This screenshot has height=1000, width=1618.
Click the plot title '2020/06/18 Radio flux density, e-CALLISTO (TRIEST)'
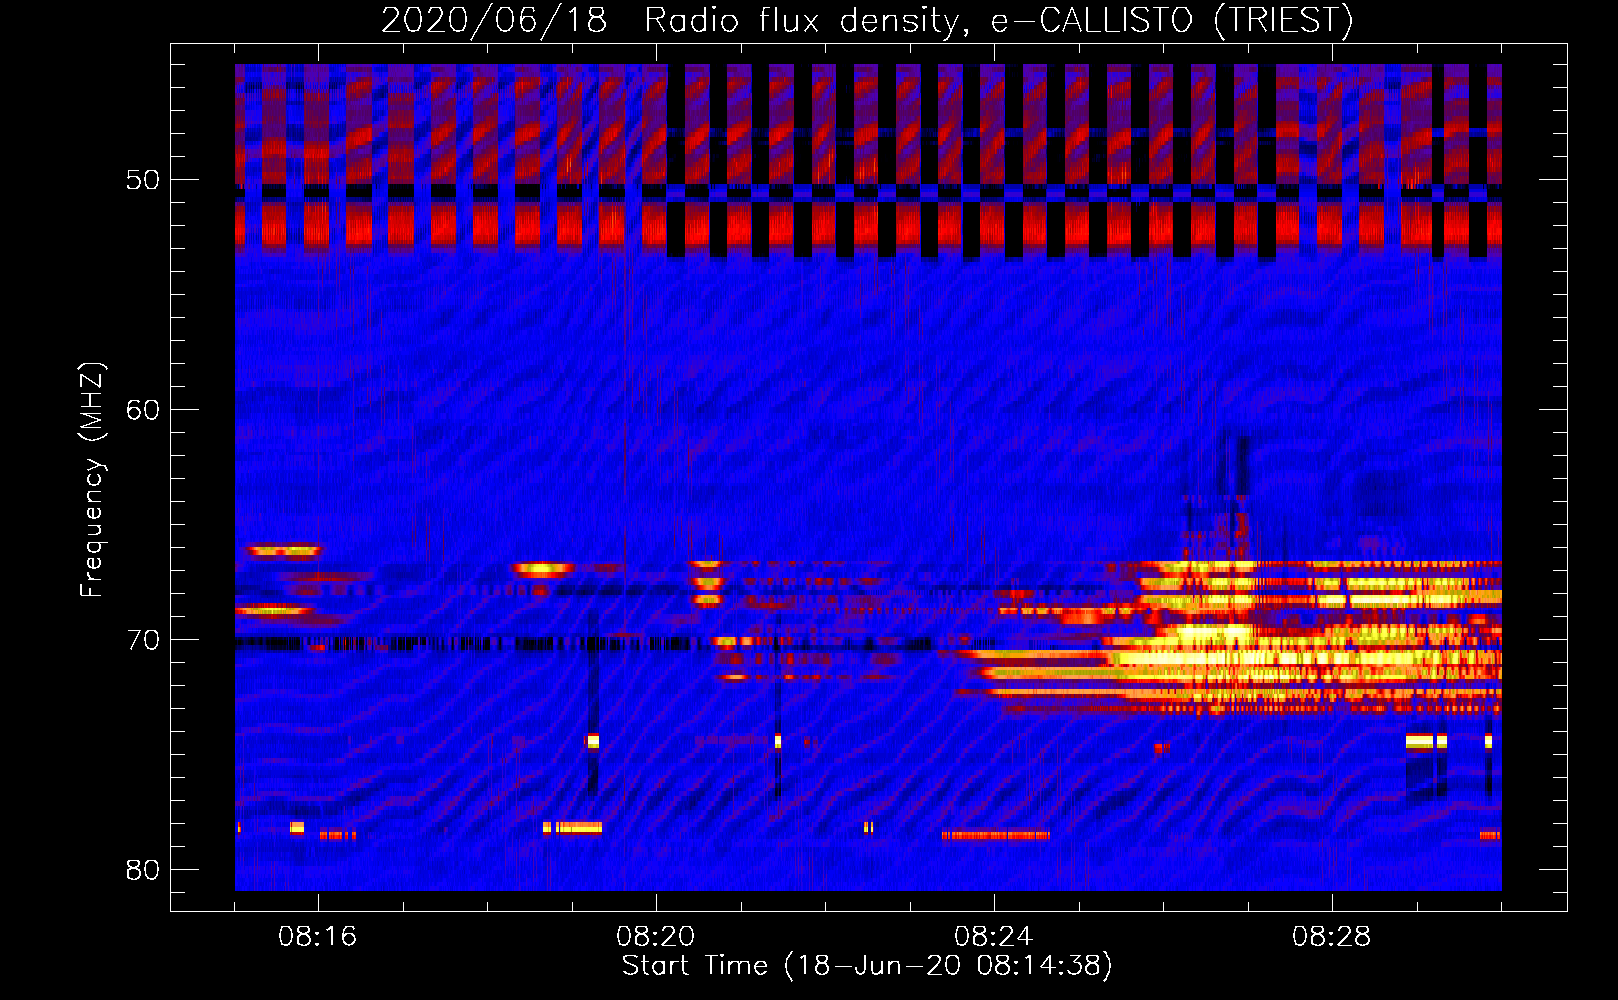click(867, 20)
